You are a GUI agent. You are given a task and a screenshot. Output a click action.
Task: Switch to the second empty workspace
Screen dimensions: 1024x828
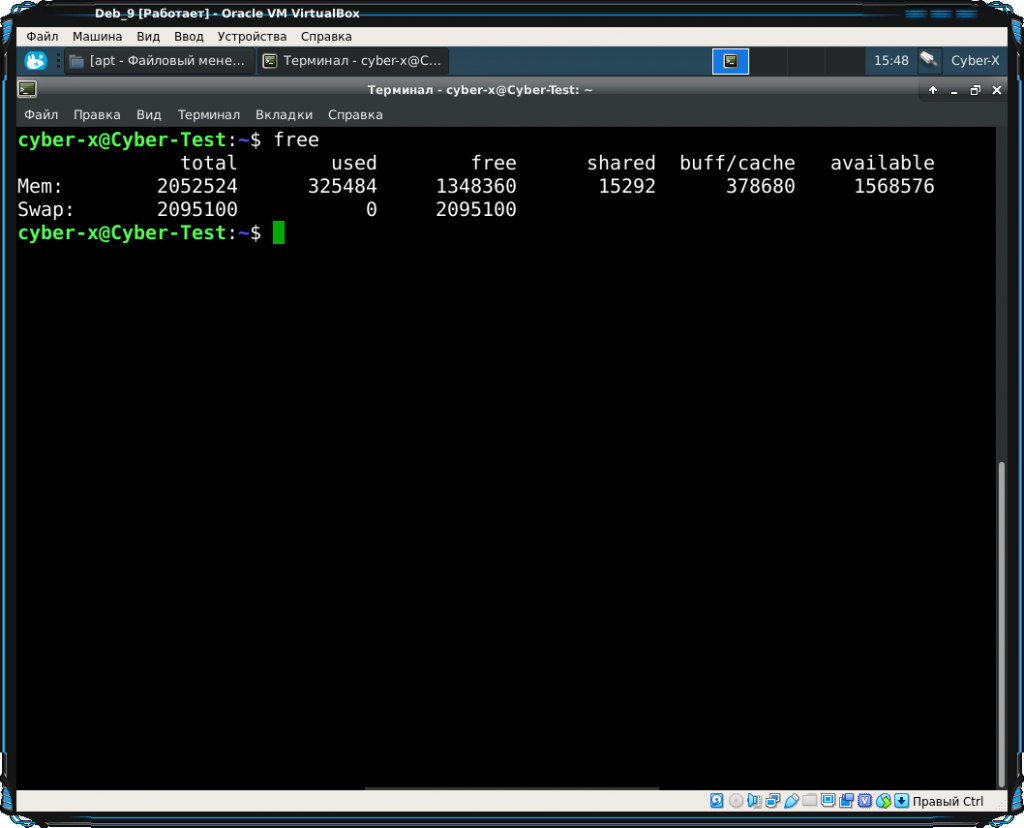[x=768, y=61]
